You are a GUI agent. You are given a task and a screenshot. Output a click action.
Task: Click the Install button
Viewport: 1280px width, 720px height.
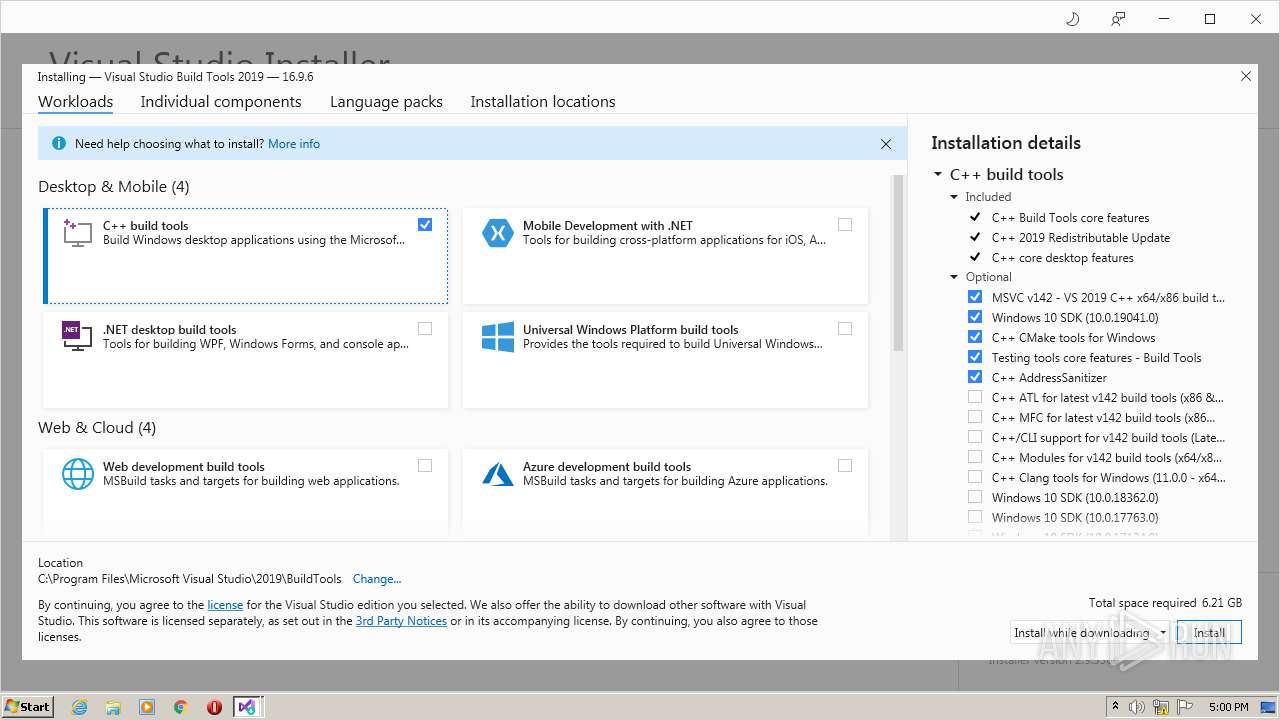[1209, 633]
